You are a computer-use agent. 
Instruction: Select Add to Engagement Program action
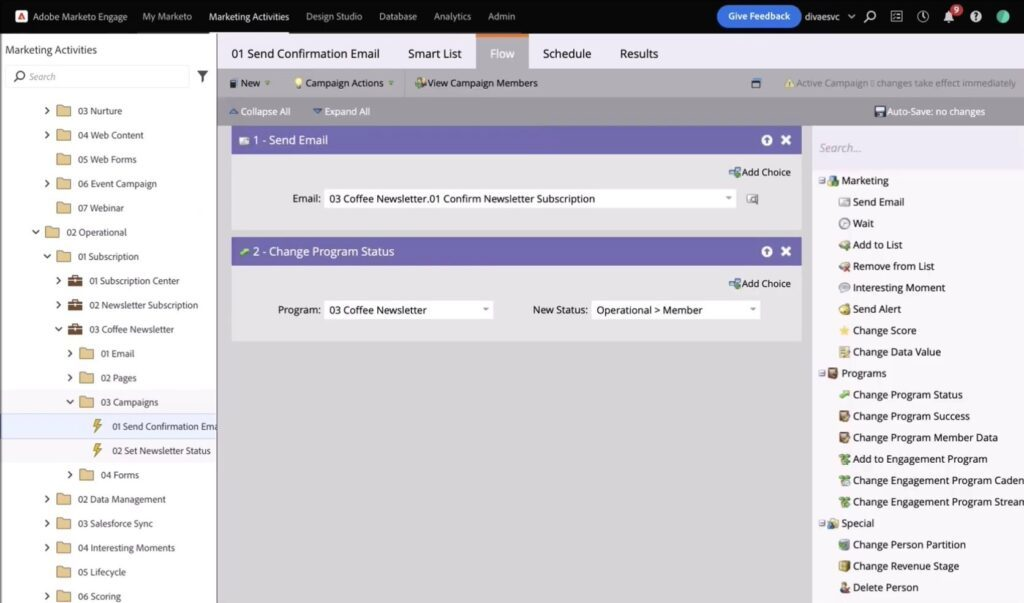click(x=913, y=459)
